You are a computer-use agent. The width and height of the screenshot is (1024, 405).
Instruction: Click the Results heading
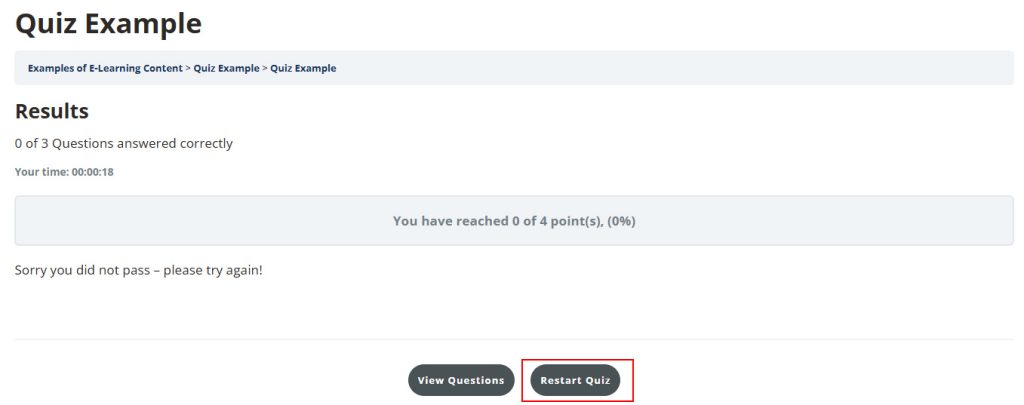(52, 111)
